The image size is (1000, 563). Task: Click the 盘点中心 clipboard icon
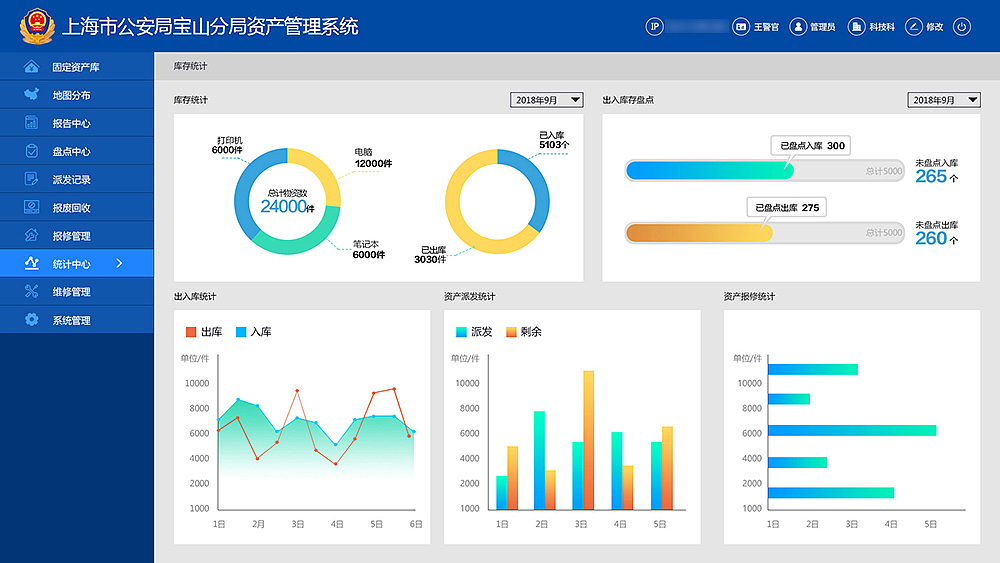(31, 151)
